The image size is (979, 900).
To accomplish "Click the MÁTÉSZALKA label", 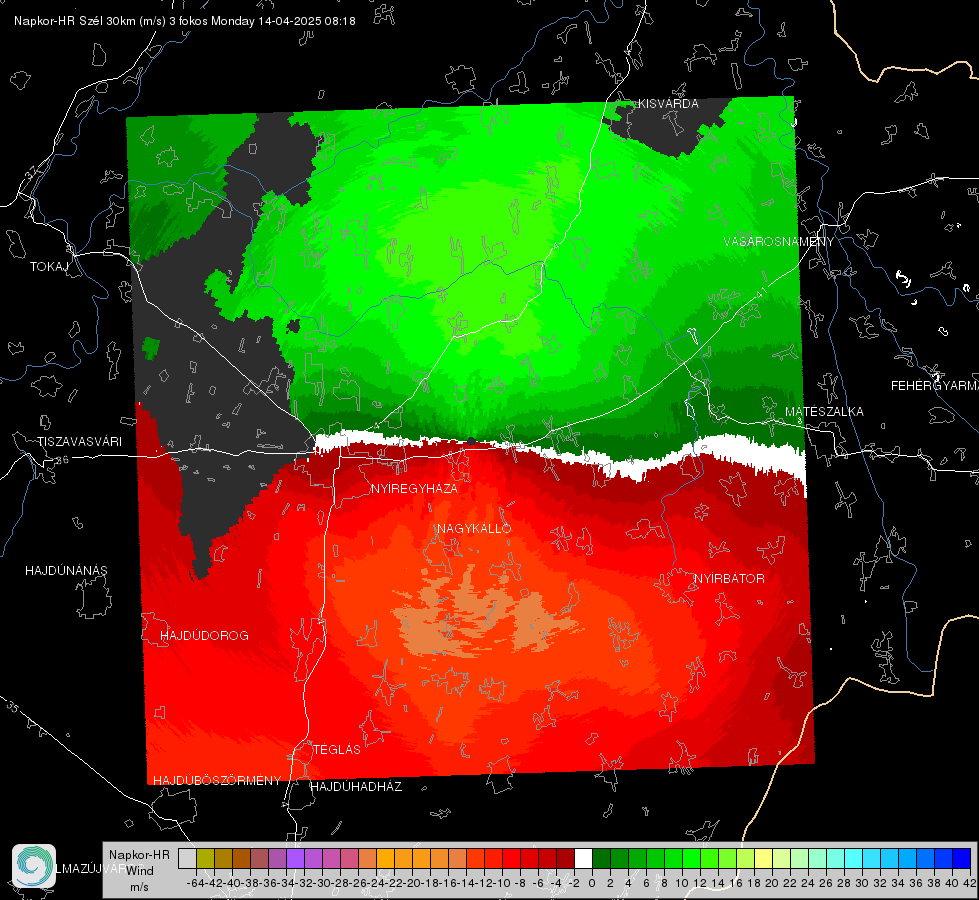I will 824,412.
